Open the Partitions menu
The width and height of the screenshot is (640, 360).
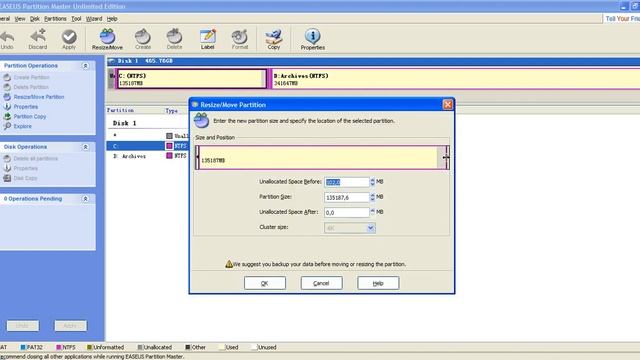(x=55, y=19)
